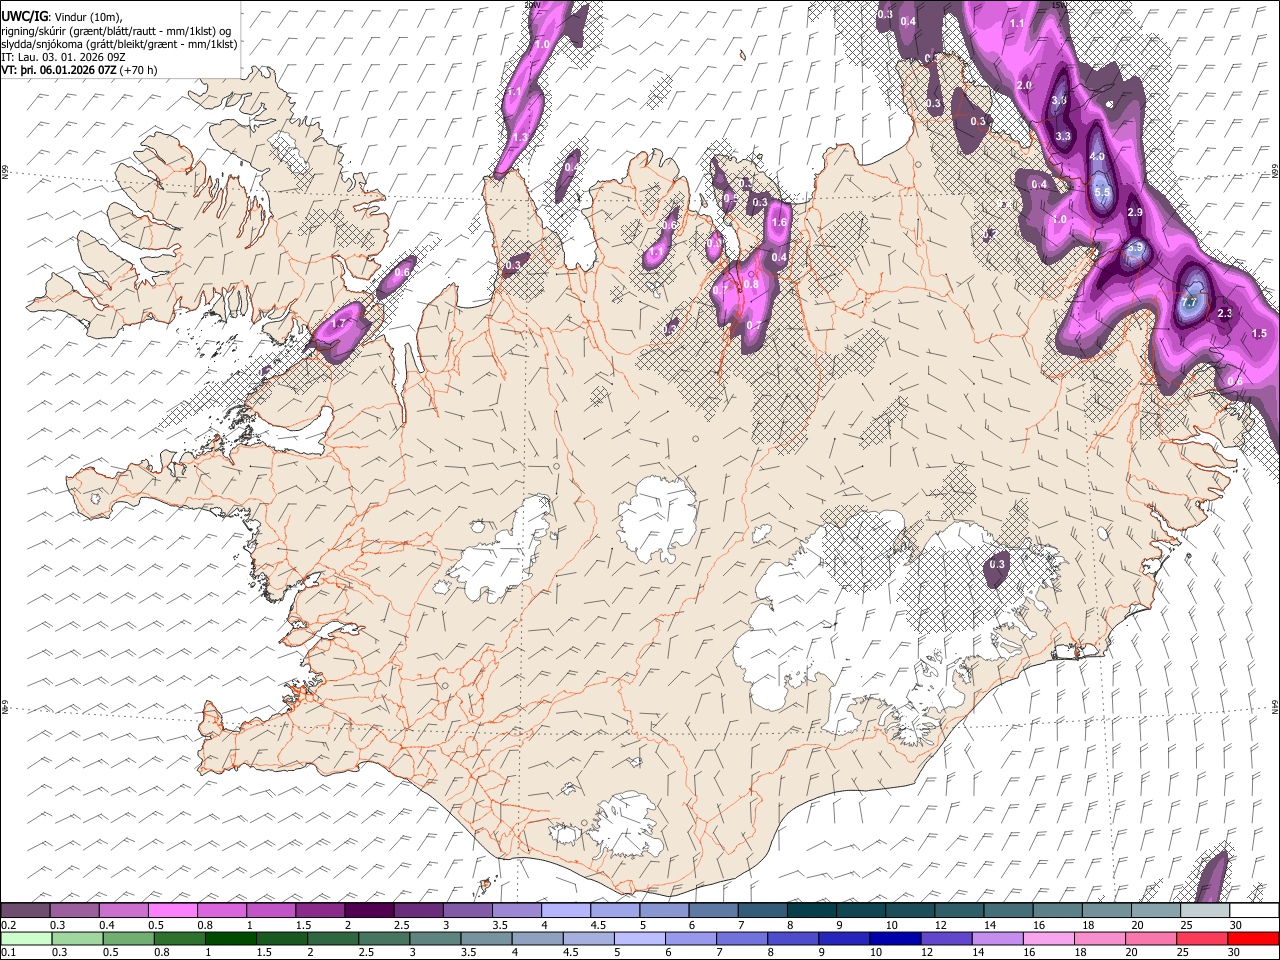Select the 30 red swatch in lower scale
The height and width of the screenshot is (960, 1280).
(1252, 939)
